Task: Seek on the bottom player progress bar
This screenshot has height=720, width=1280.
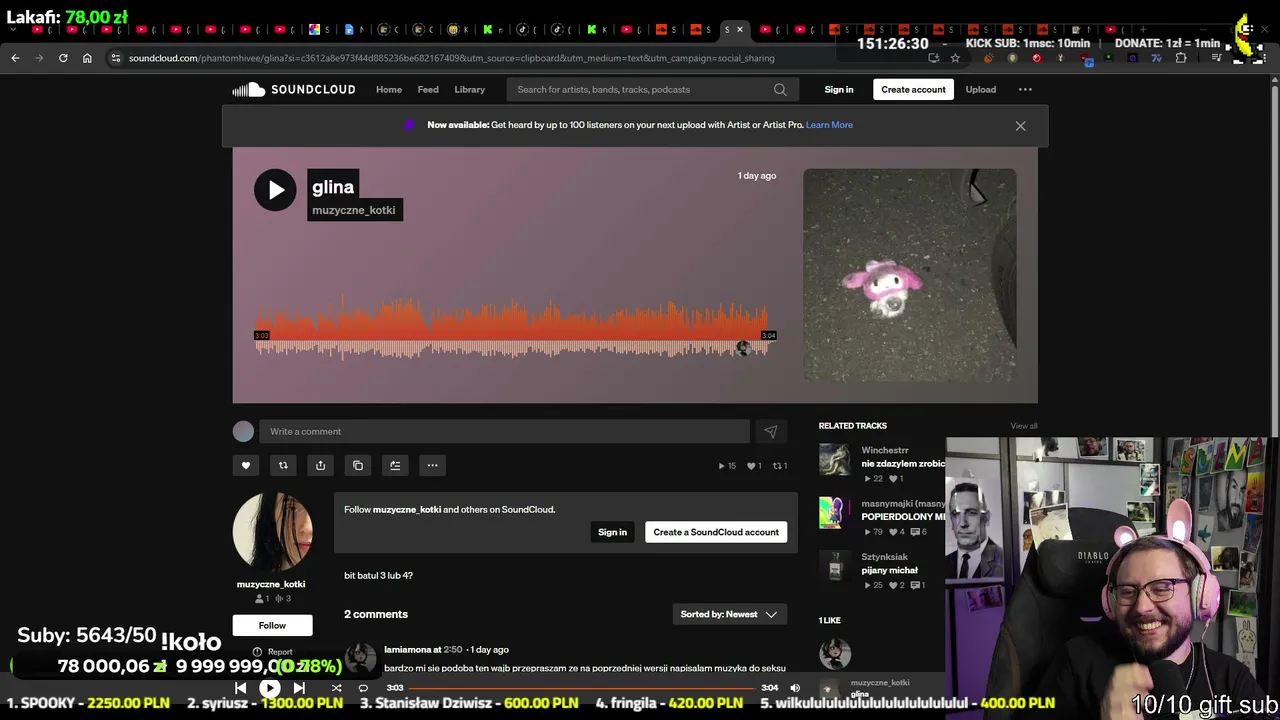Action: 581,688
